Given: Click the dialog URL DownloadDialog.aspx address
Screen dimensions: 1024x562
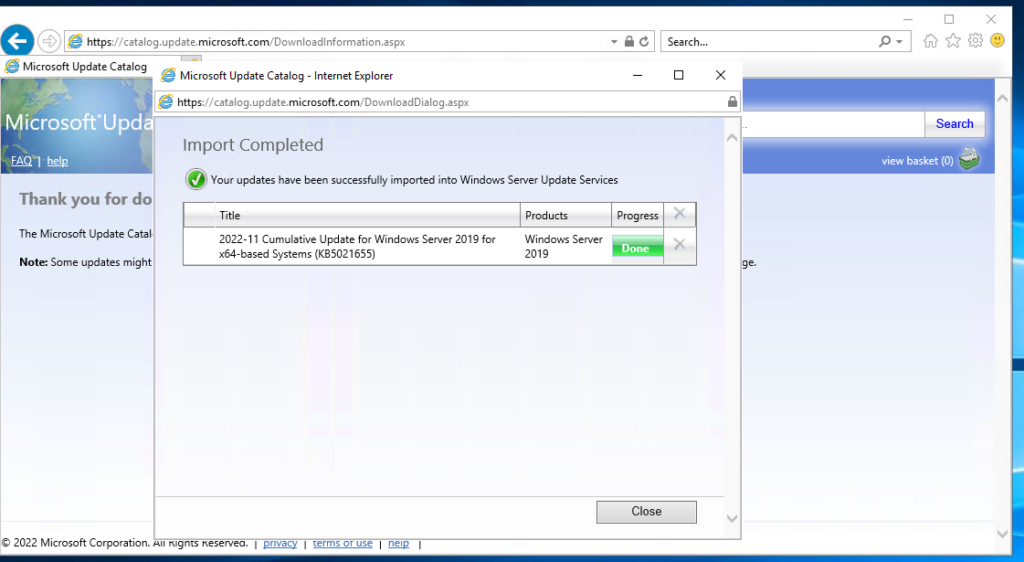Looking at the screenshot, I should [x=323, y=102].
